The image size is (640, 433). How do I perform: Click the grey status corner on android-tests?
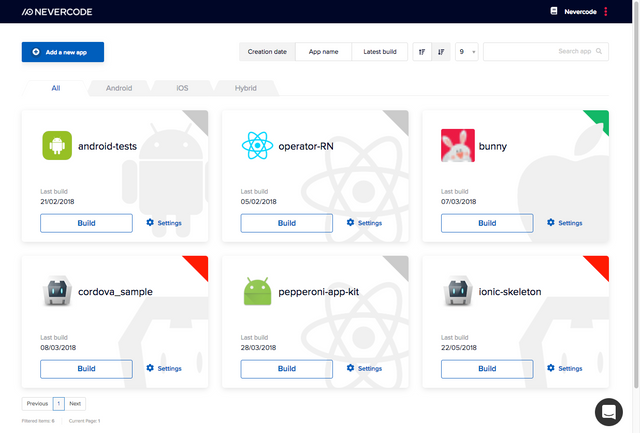[200, 119]
